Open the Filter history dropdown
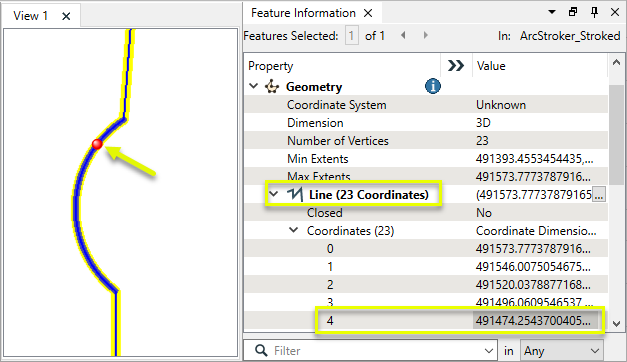Image resolution: width=627 pixels, height=362 pixels. (x=489, y=351)
